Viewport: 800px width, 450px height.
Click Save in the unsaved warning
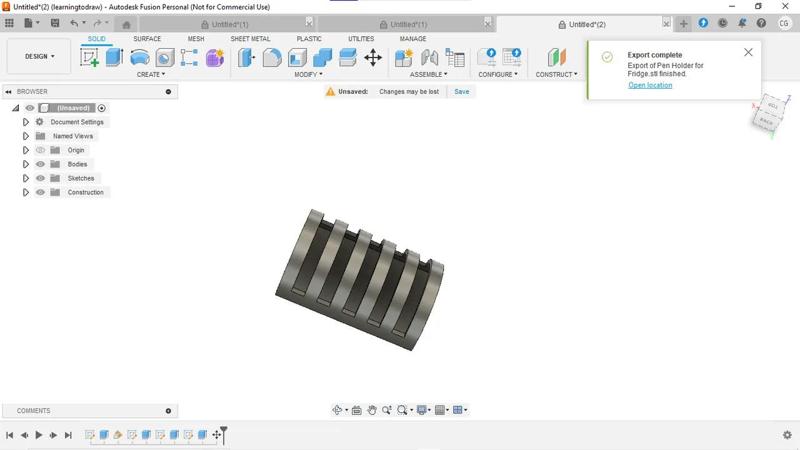pos(462,92)
